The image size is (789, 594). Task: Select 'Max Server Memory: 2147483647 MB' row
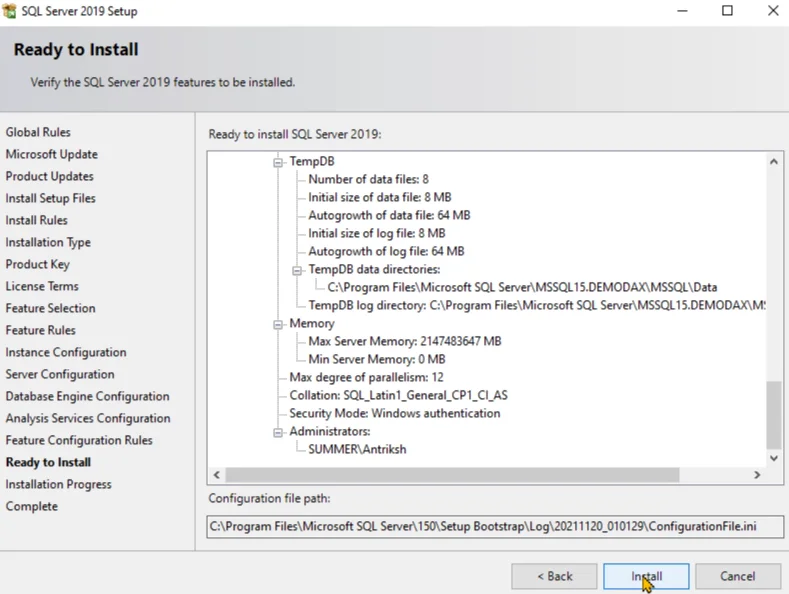coord(405,342)
